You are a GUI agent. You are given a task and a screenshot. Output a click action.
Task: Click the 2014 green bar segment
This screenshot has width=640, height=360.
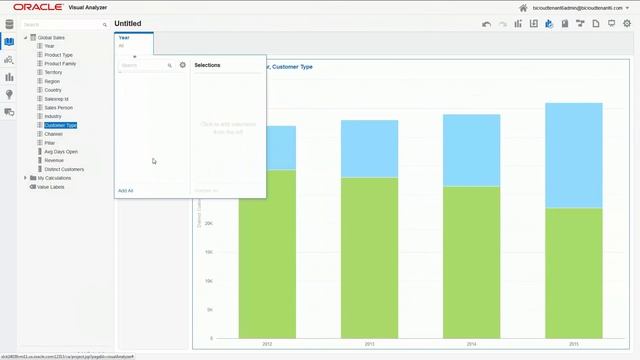471,262
